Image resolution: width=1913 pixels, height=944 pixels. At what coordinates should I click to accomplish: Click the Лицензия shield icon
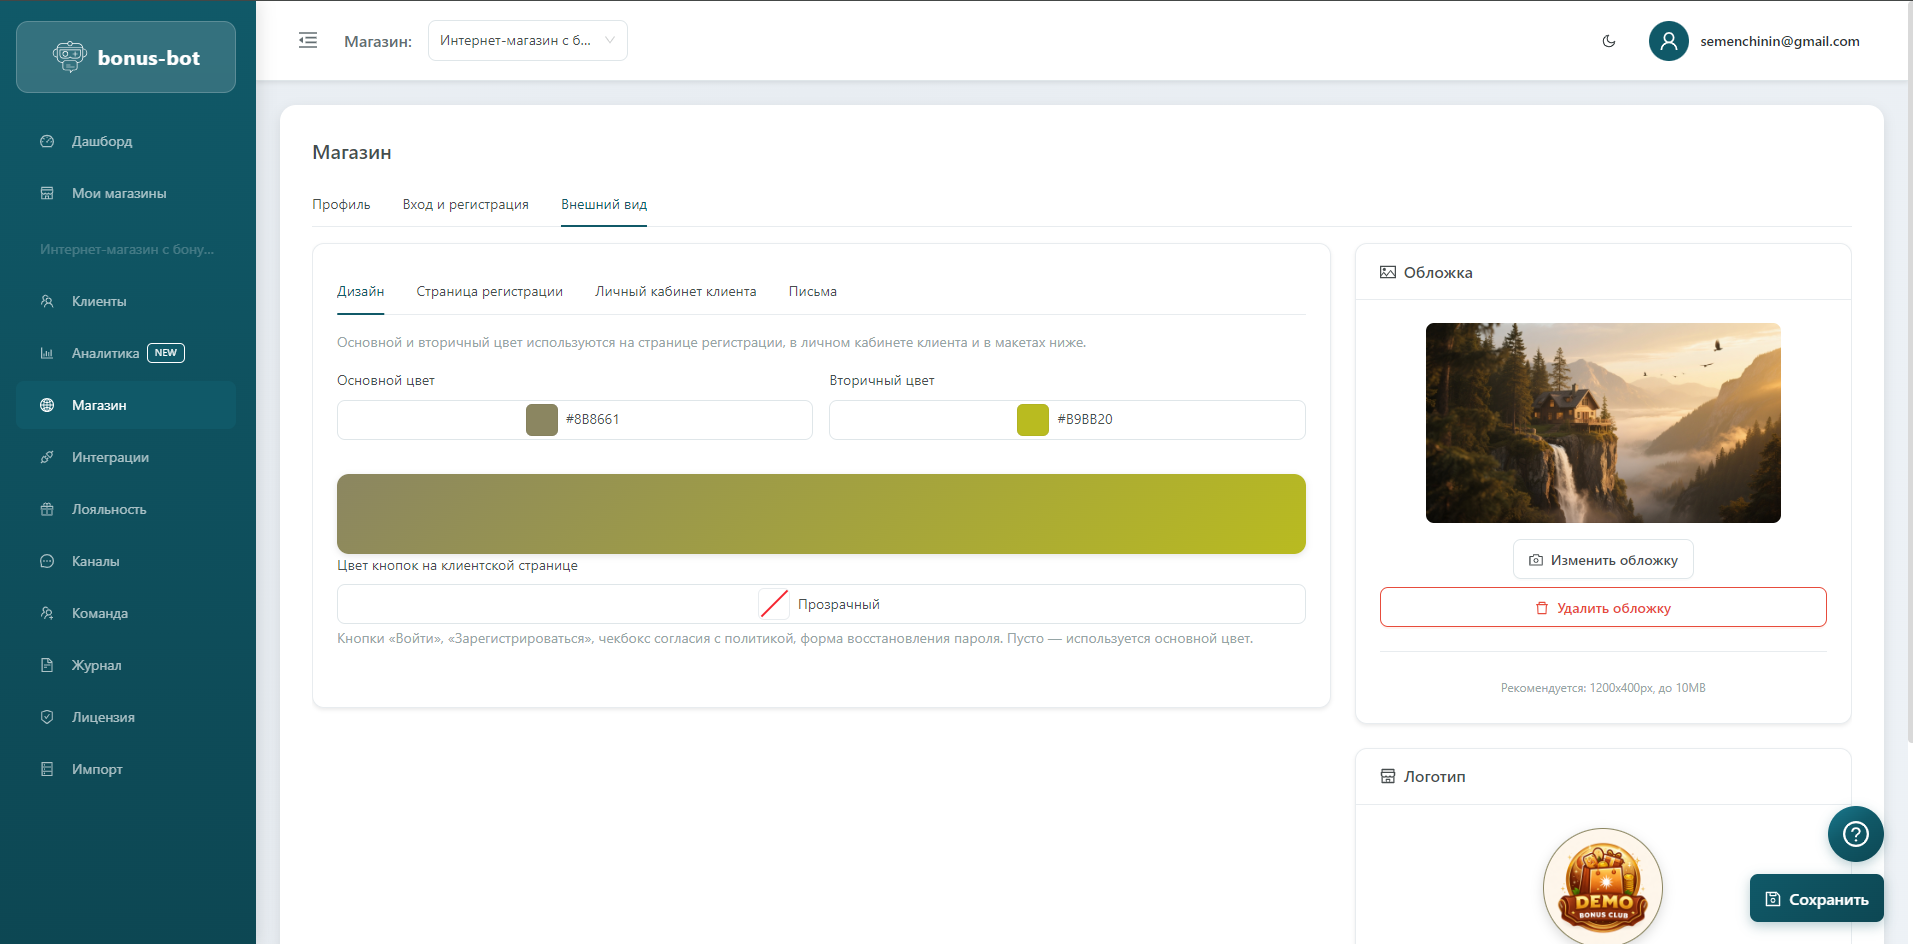click(47, 717)
